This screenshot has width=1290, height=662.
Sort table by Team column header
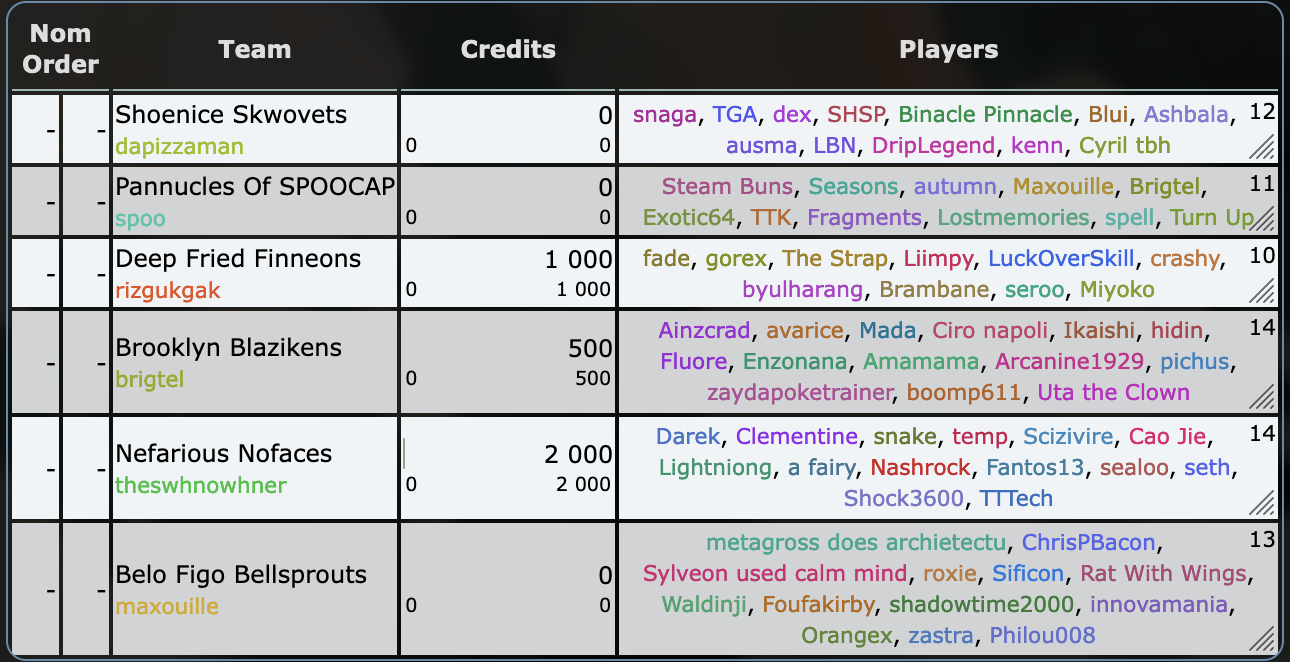pyautogui.click(x=255, y=49)
